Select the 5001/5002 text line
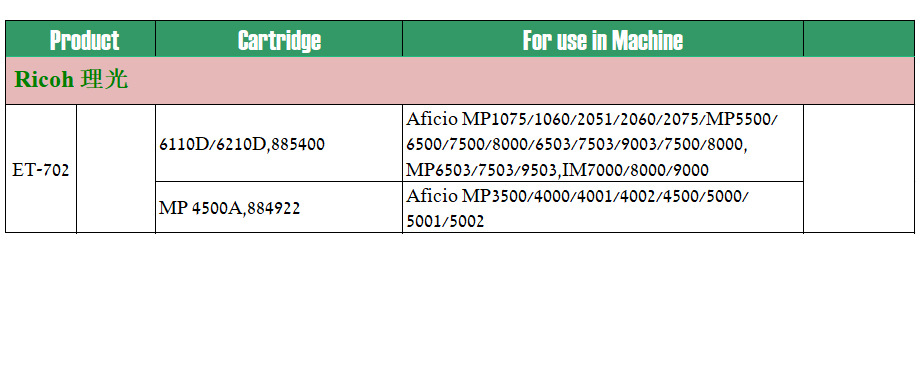 [x=445, y=221]
